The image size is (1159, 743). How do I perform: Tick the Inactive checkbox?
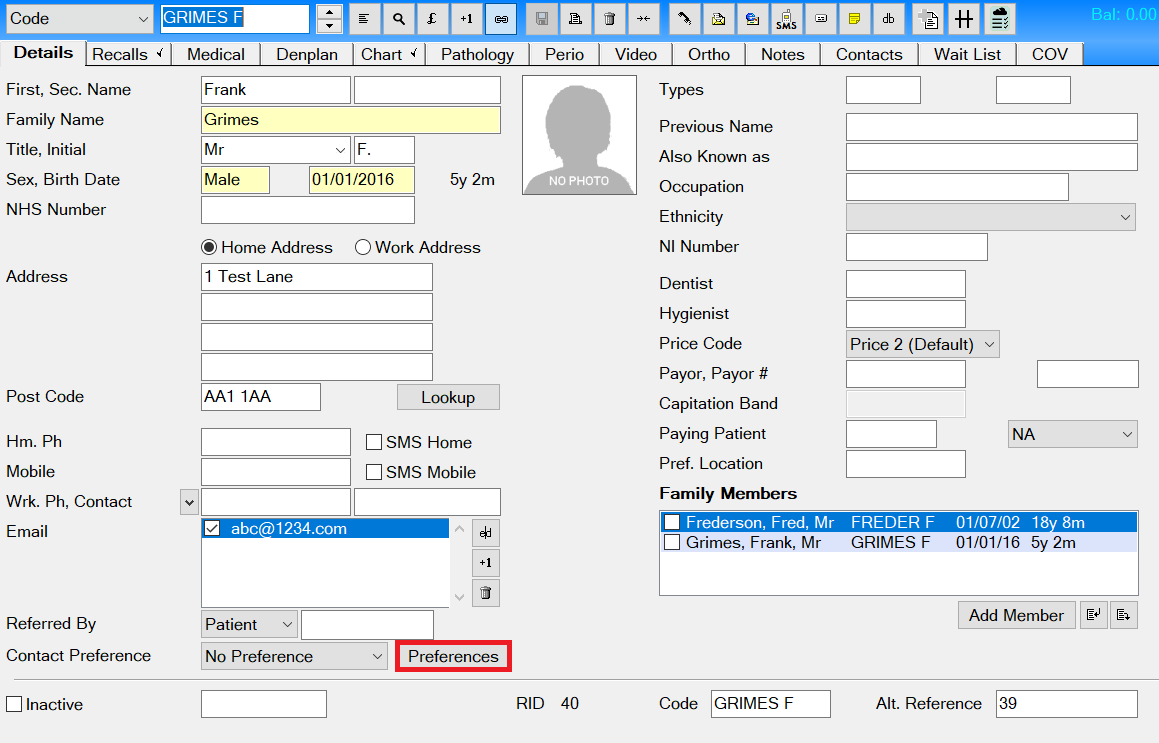point(14,704)
